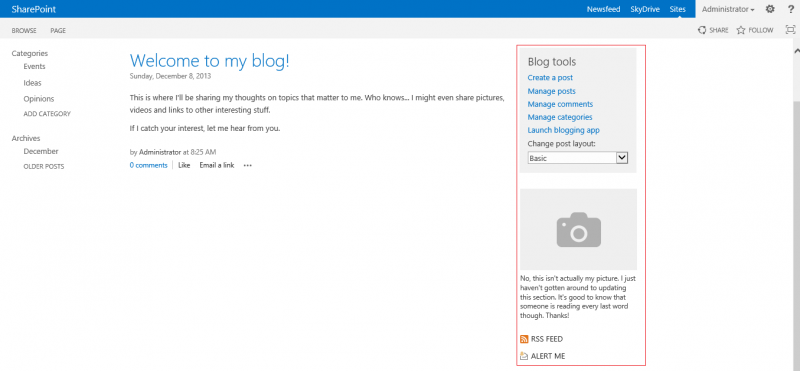Open SkyDrive from top bar
Screen dimensions: 800x371
[645, 9]
